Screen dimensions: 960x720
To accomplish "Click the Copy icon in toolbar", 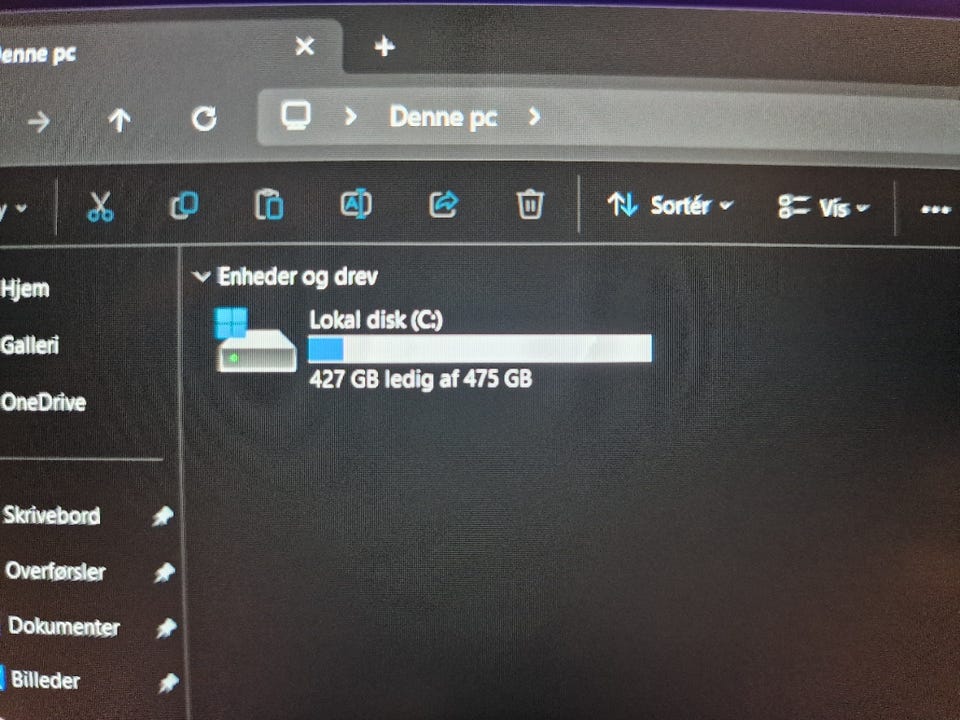I will pos(184,205).
